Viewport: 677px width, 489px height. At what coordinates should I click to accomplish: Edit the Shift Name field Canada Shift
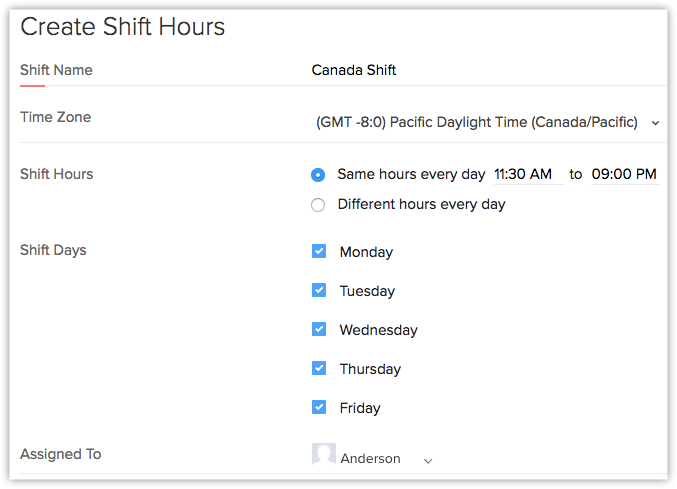pos(354,70)
